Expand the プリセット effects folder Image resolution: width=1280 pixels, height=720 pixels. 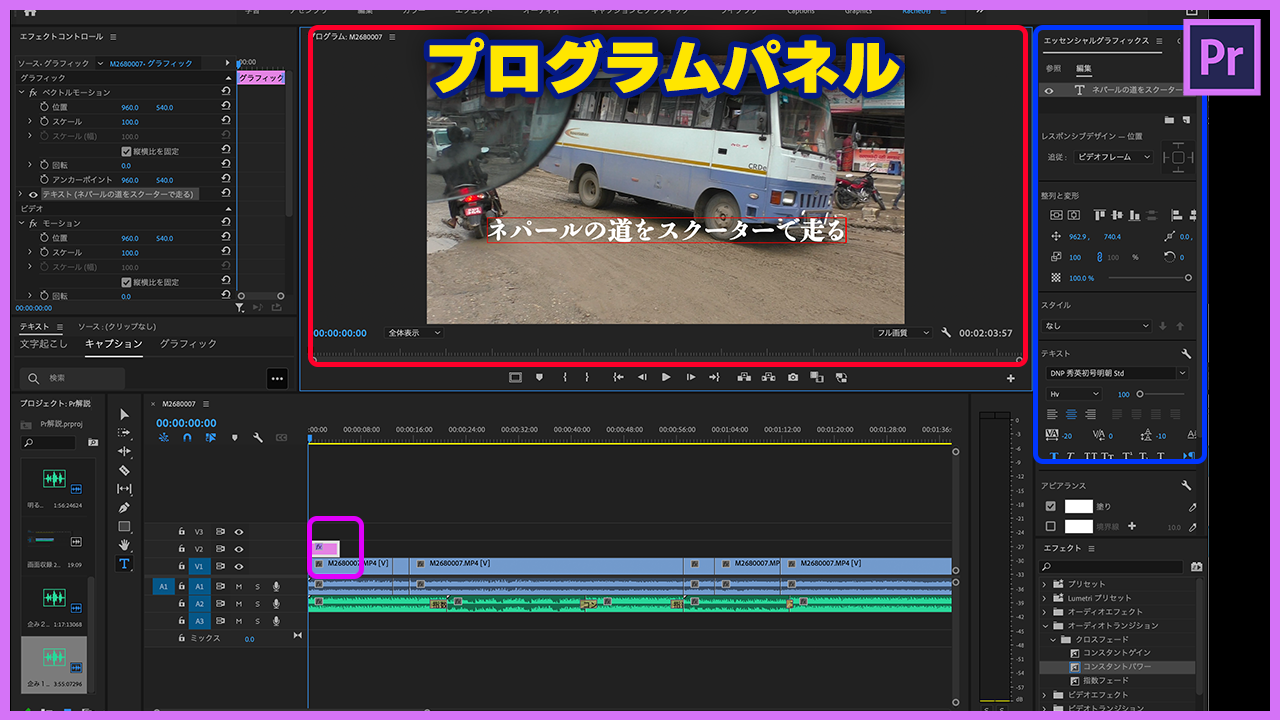pyautogui.click(x=1045, y=584)
